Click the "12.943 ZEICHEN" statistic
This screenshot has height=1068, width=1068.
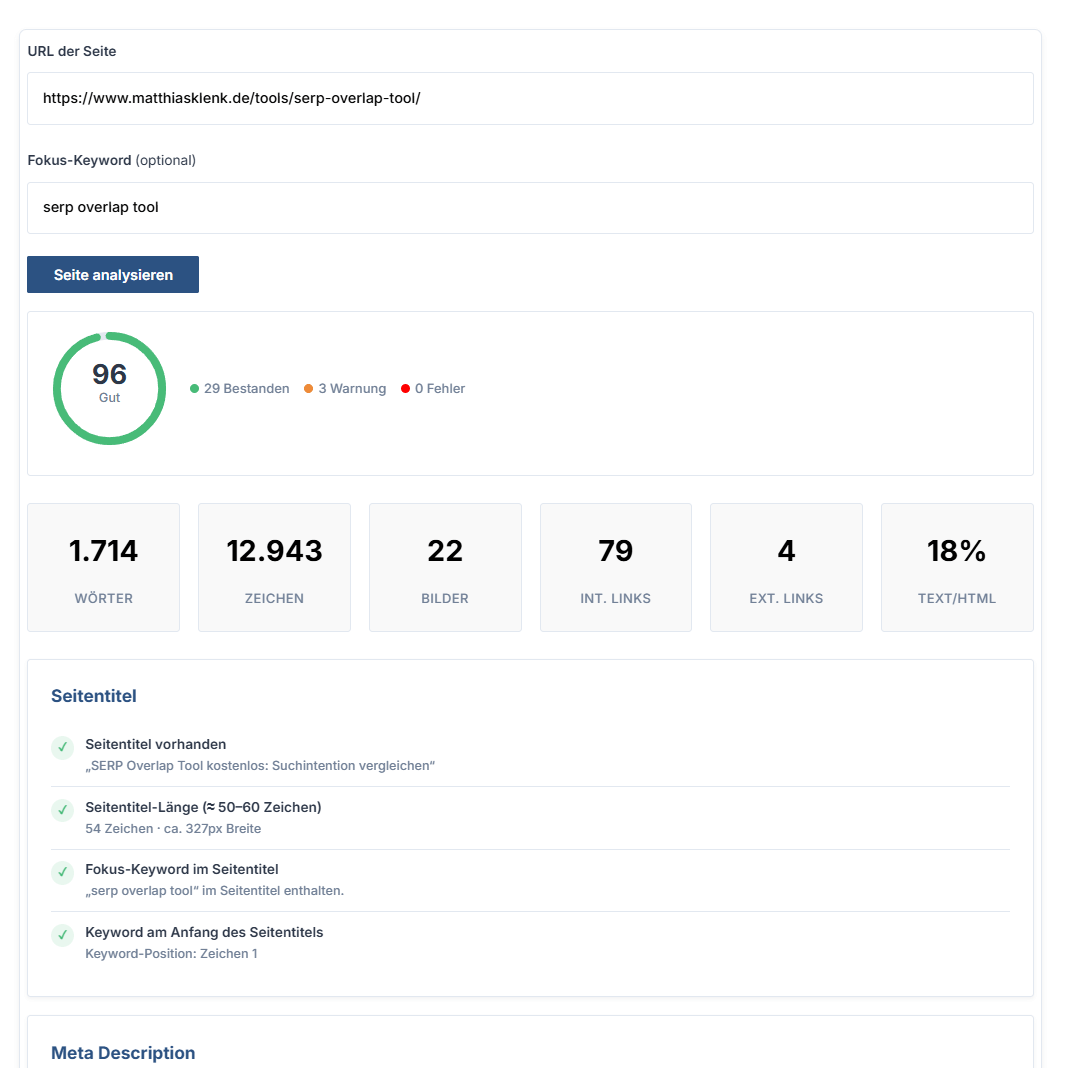point(274,567)
